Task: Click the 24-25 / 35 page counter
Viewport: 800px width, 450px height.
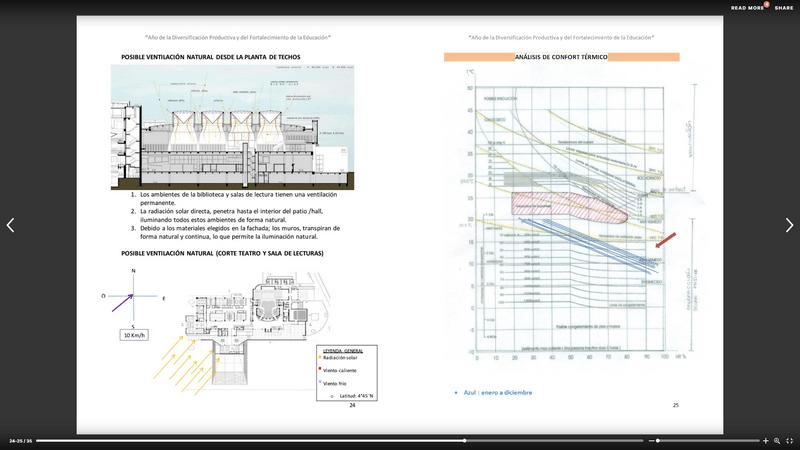Action: tap(20, 441)
